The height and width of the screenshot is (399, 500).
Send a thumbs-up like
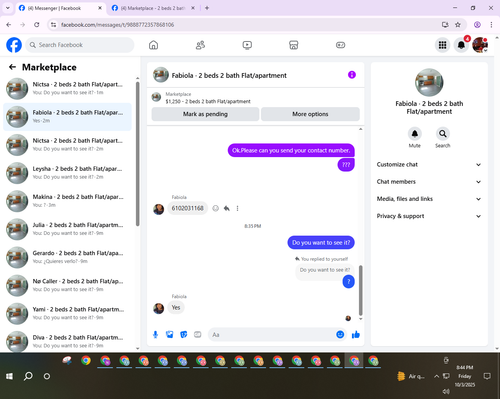[356, 334]
